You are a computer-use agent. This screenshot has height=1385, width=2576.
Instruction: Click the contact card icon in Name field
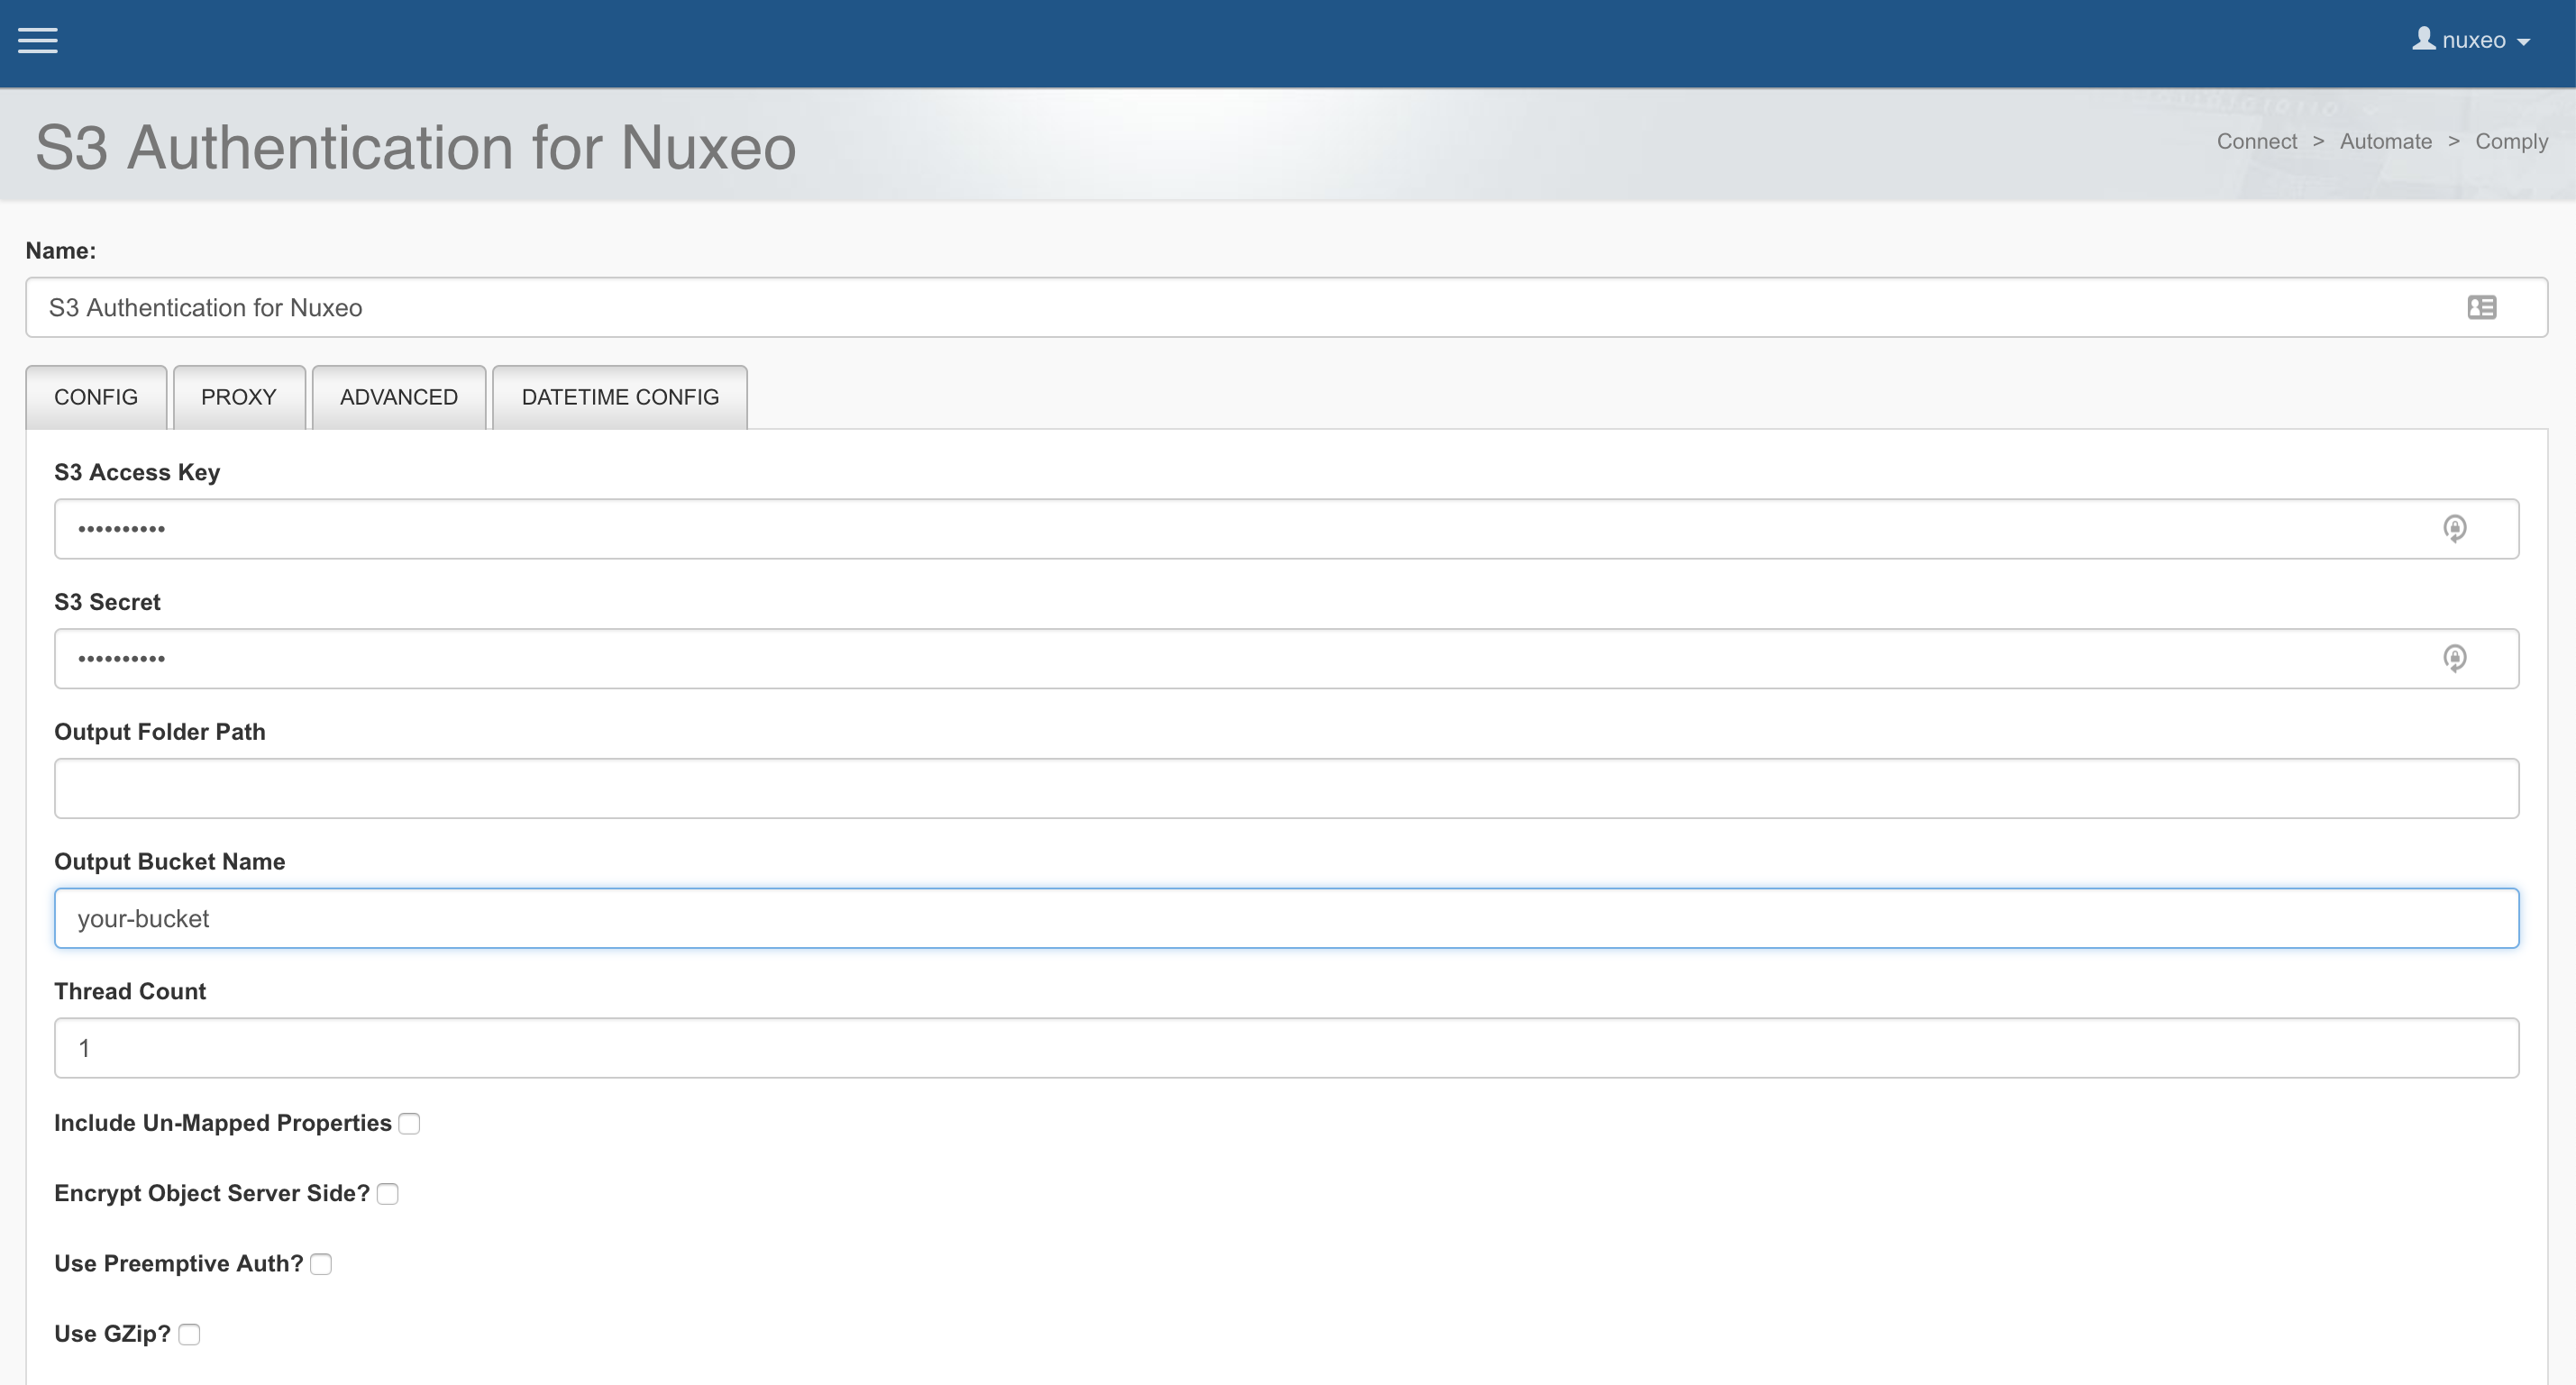click(2481, 307)
